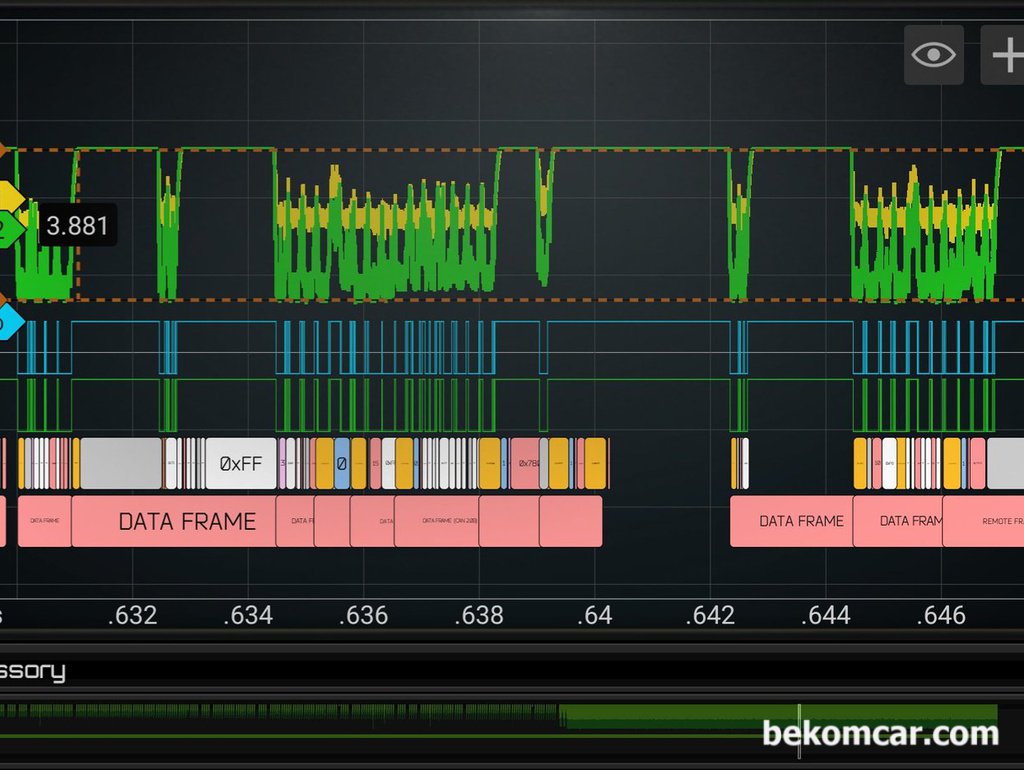Toggle the eye visibility icon

tap(934, 54)
